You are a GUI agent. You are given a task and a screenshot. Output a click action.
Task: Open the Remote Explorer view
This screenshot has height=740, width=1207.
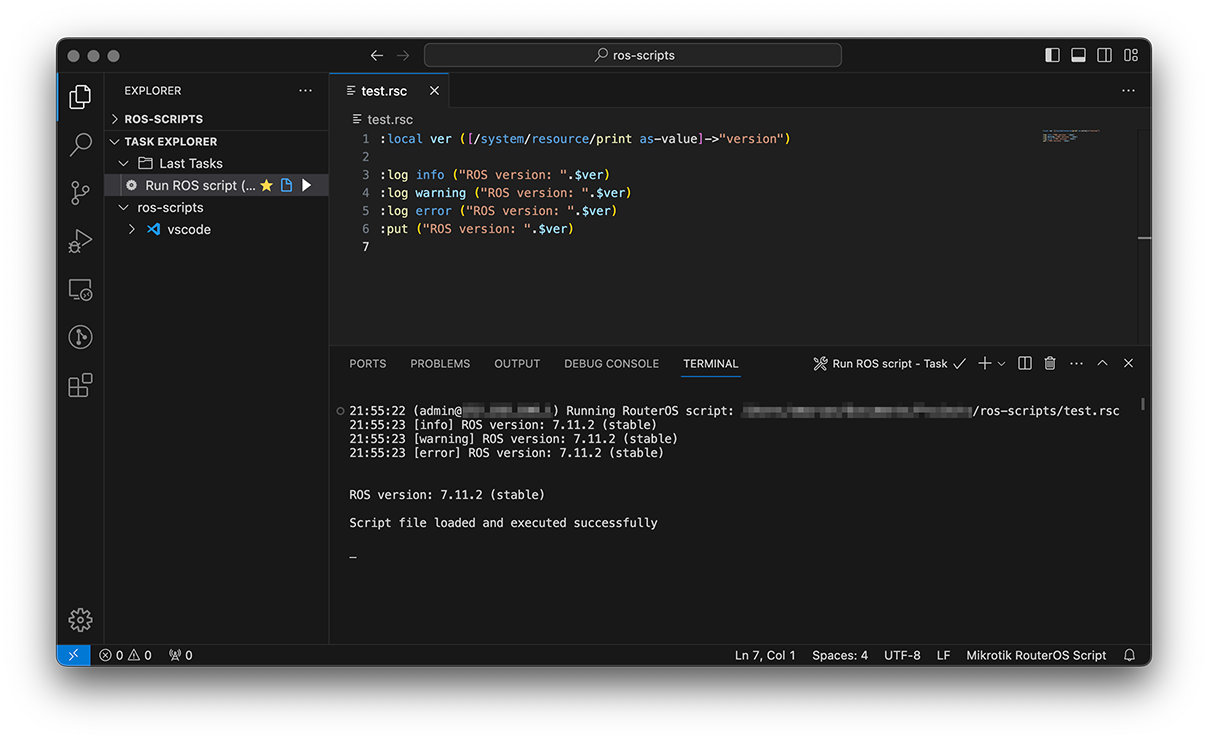coord(80,290)
